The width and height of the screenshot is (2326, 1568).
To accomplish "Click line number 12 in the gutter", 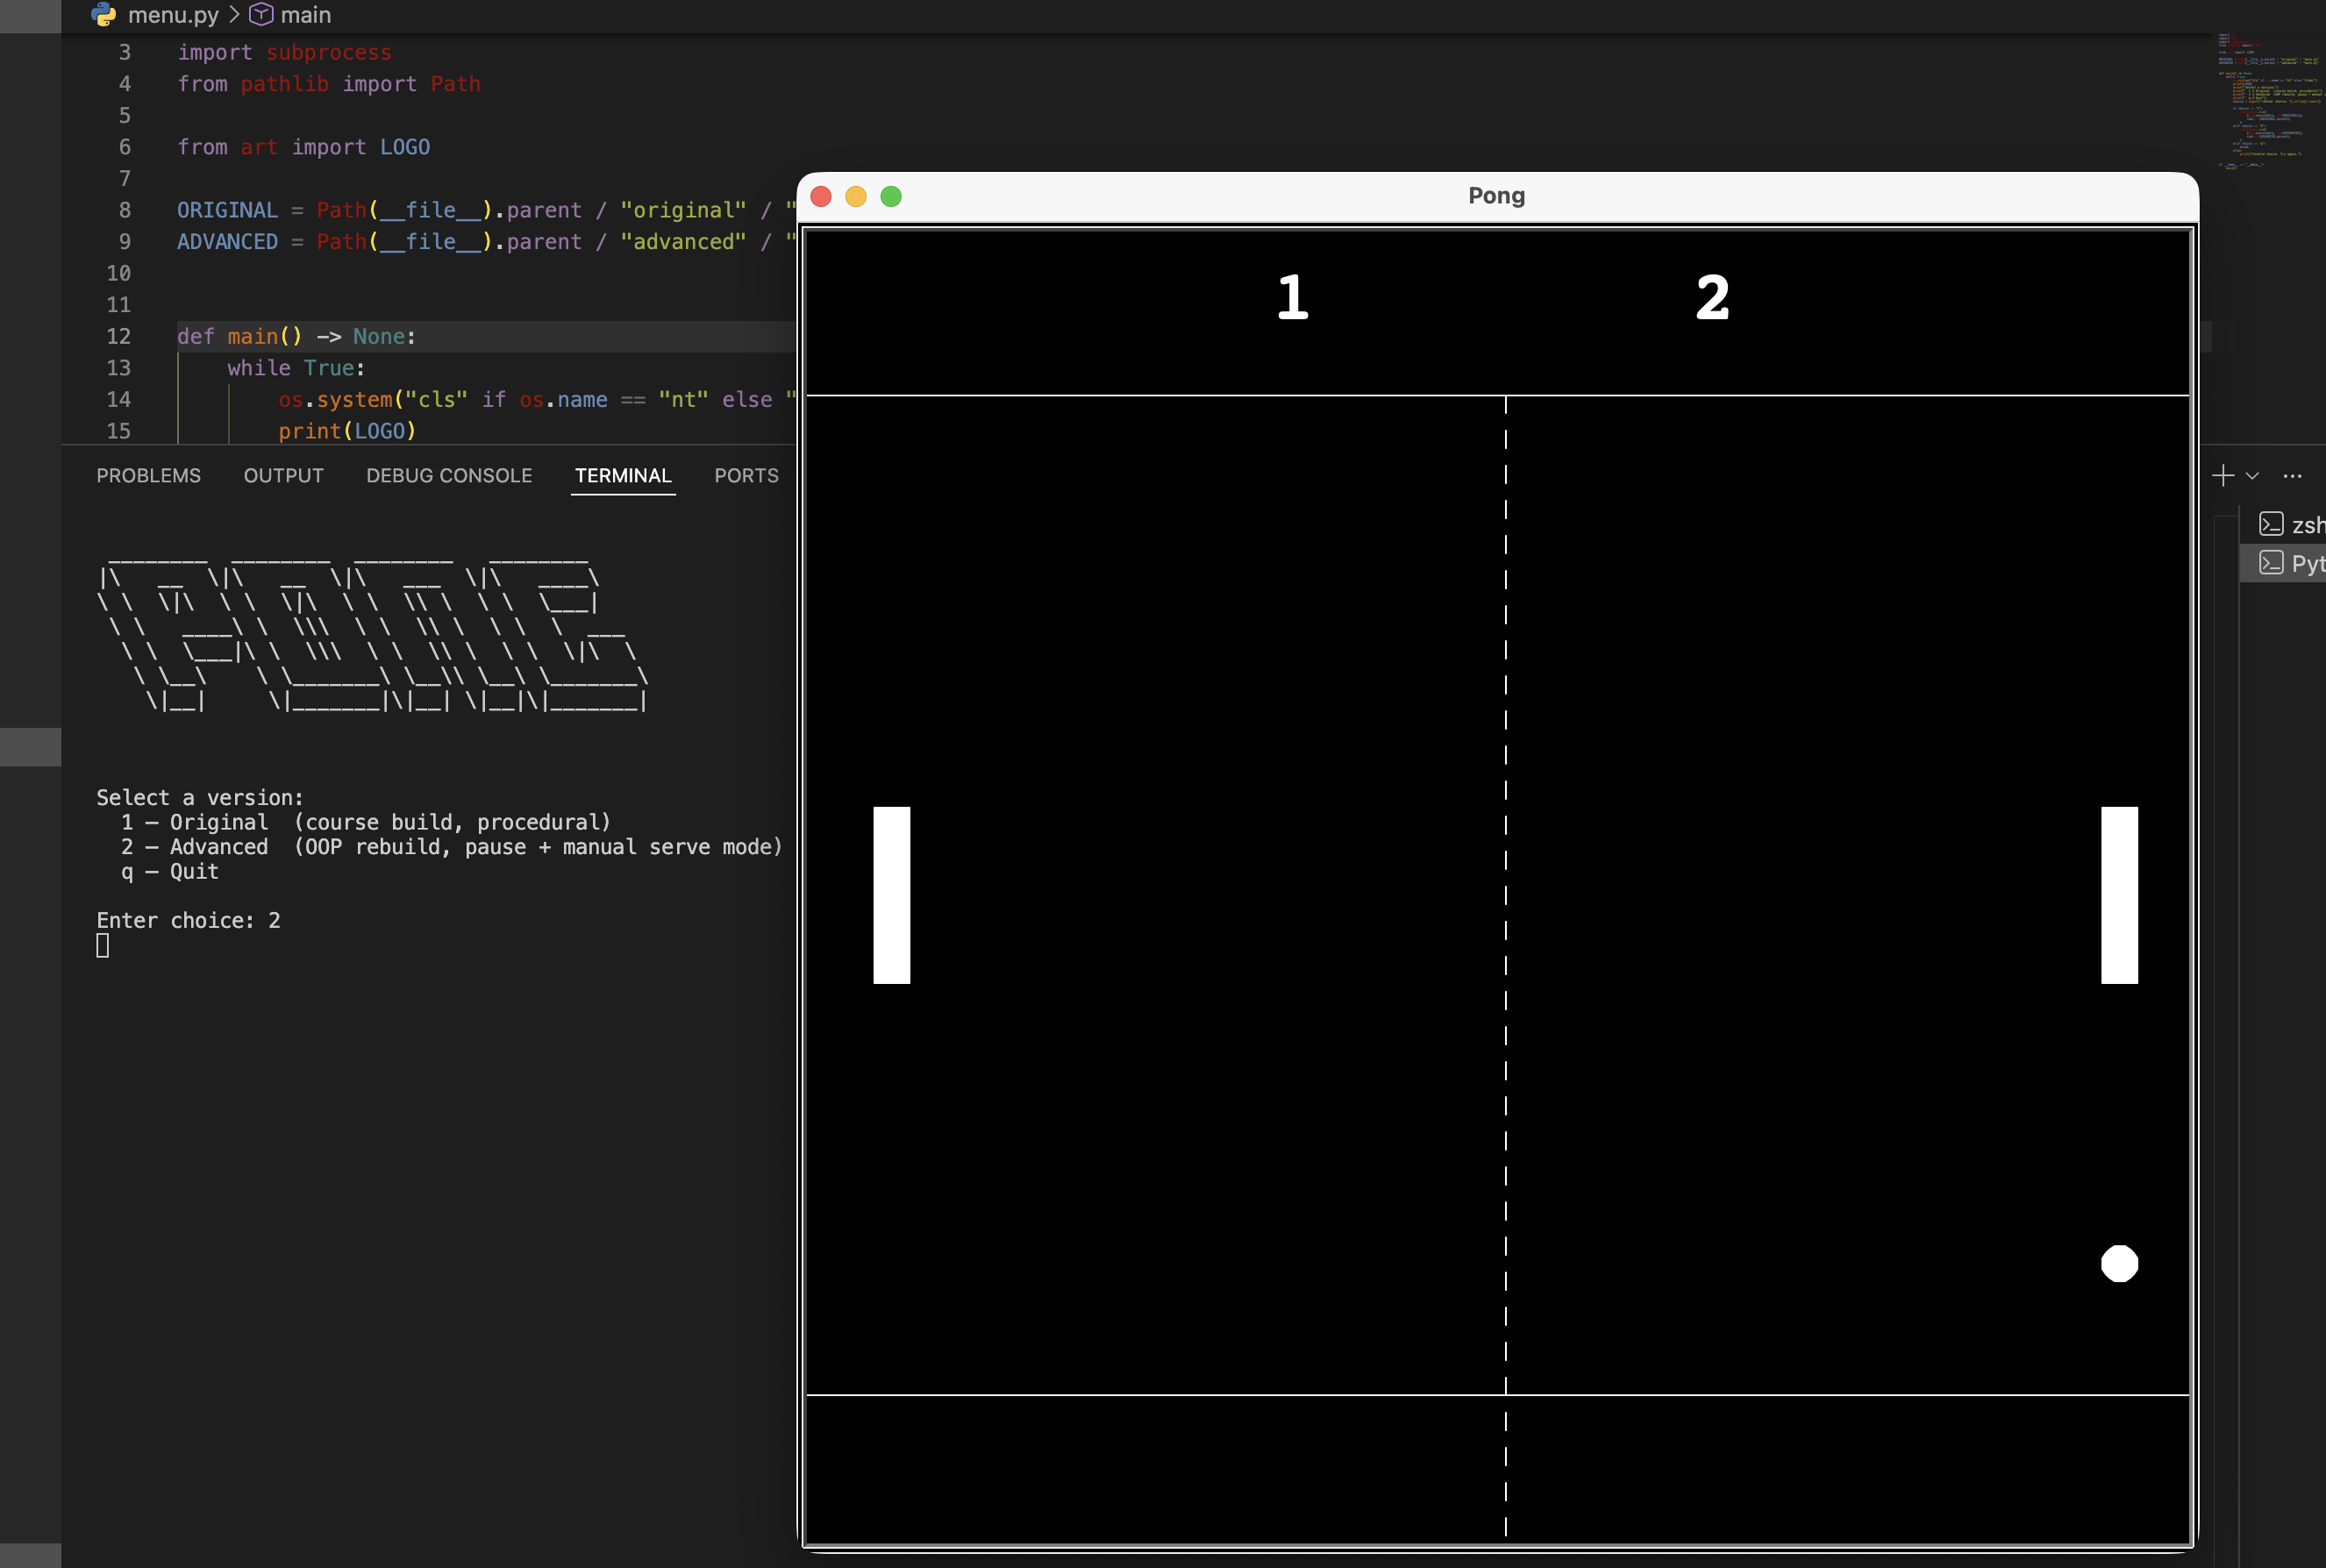I will point(119,337).
